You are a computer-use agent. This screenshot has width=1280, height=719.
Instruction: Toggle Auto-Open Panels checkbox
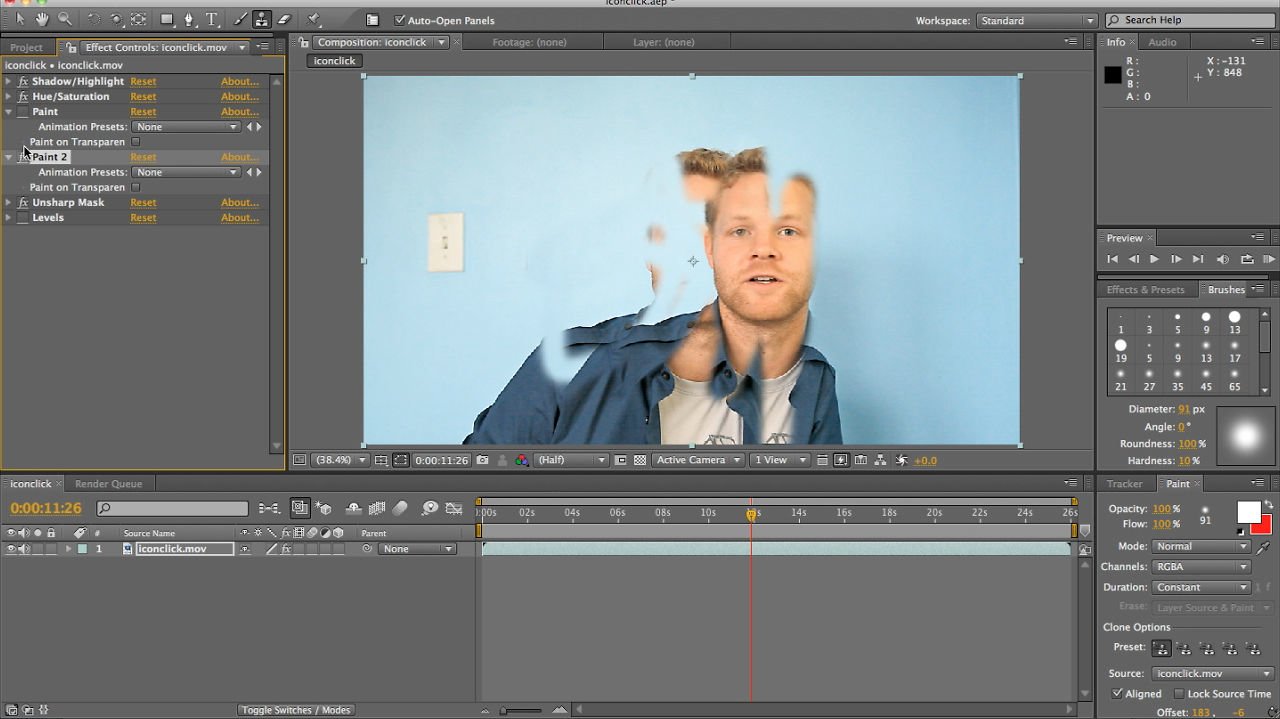point(400,20)
